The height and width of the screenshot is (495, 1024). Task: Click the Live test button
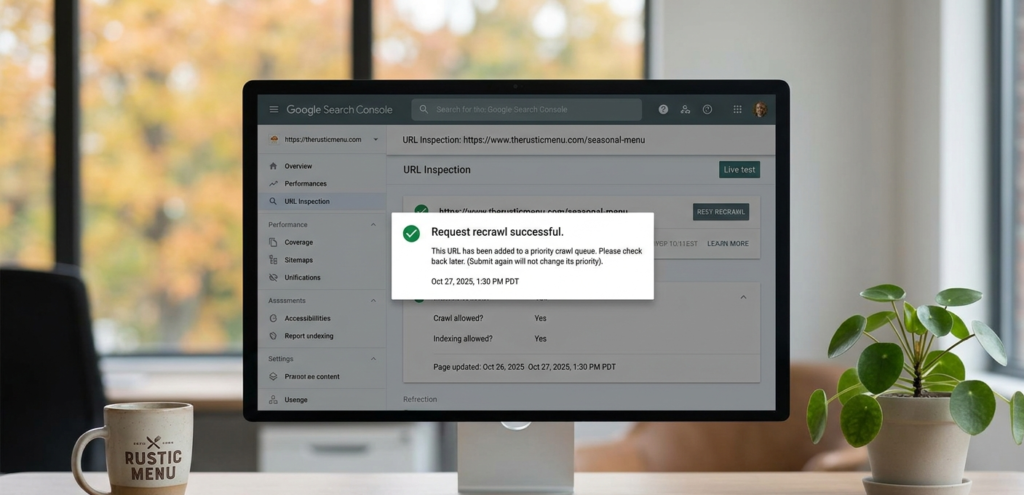[x=739, y=170]
